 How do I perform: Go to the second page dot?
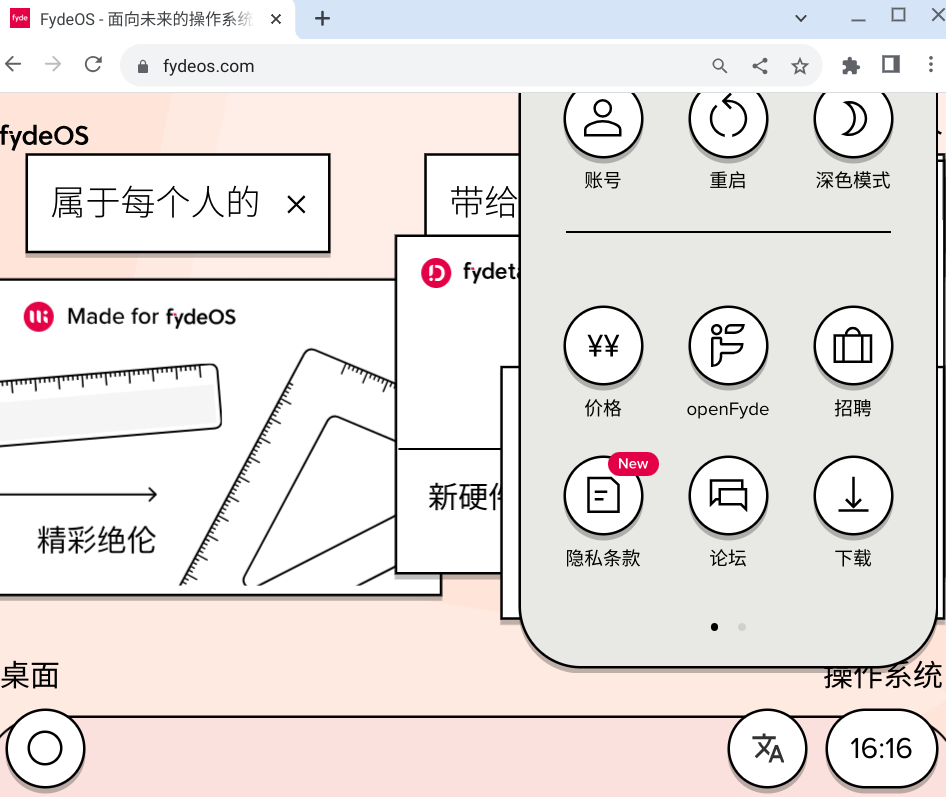(741, 627)
